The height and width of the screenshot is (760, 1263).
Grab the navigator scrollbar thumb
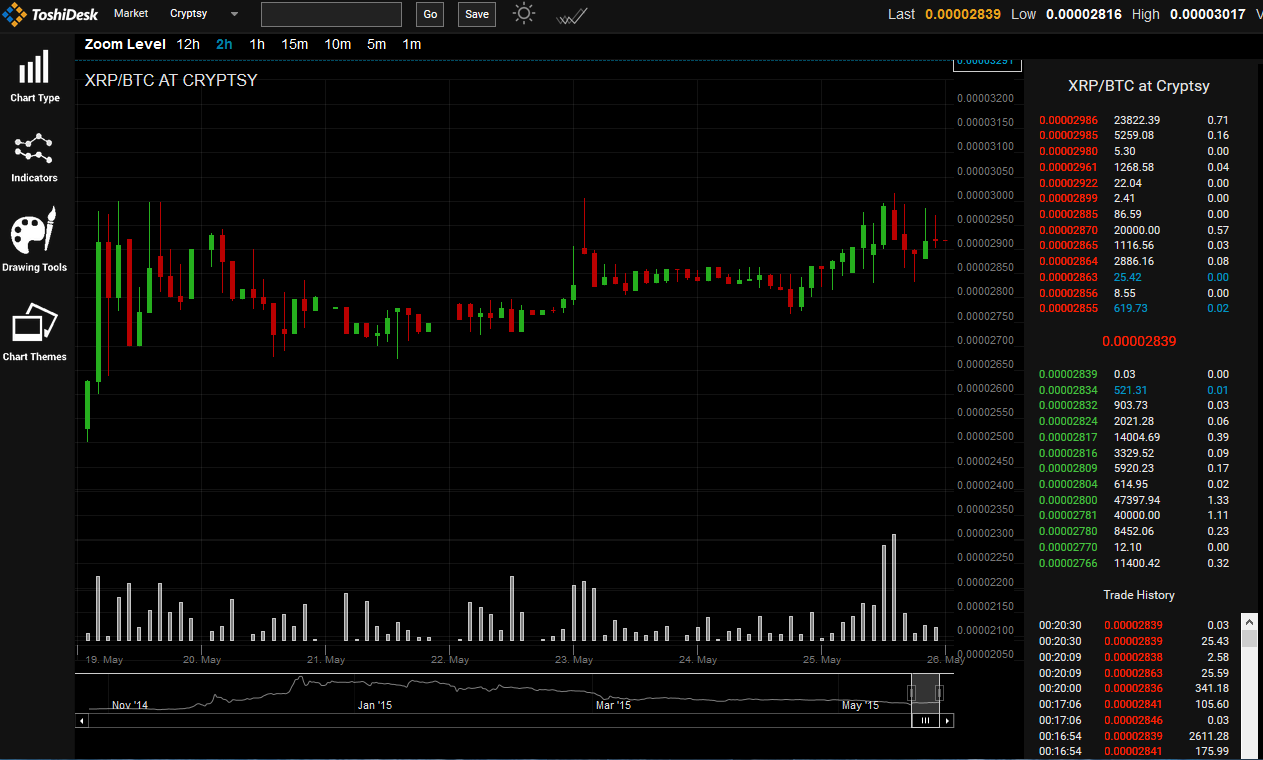point(926,720)
